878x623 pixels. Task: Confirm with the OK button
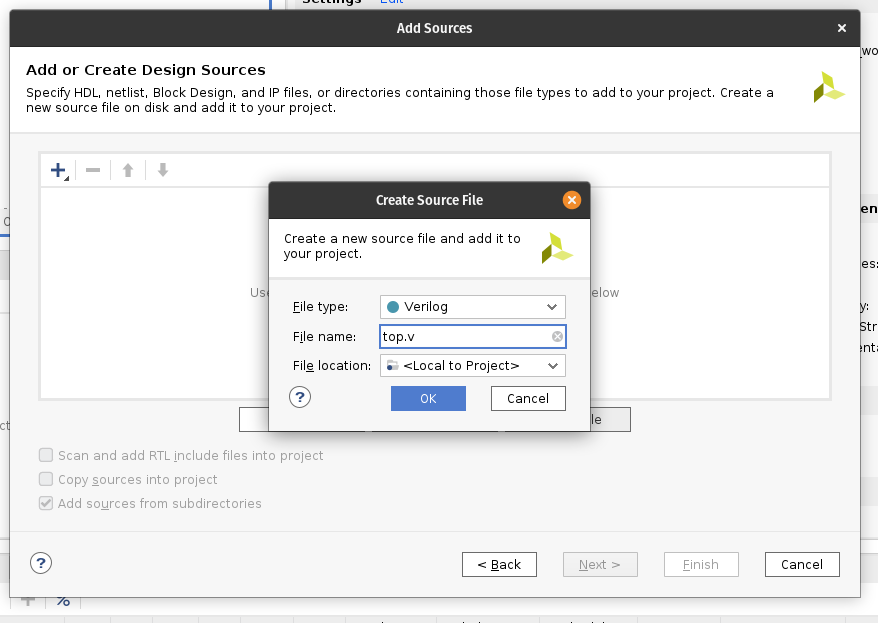click(x=428, y=399)
